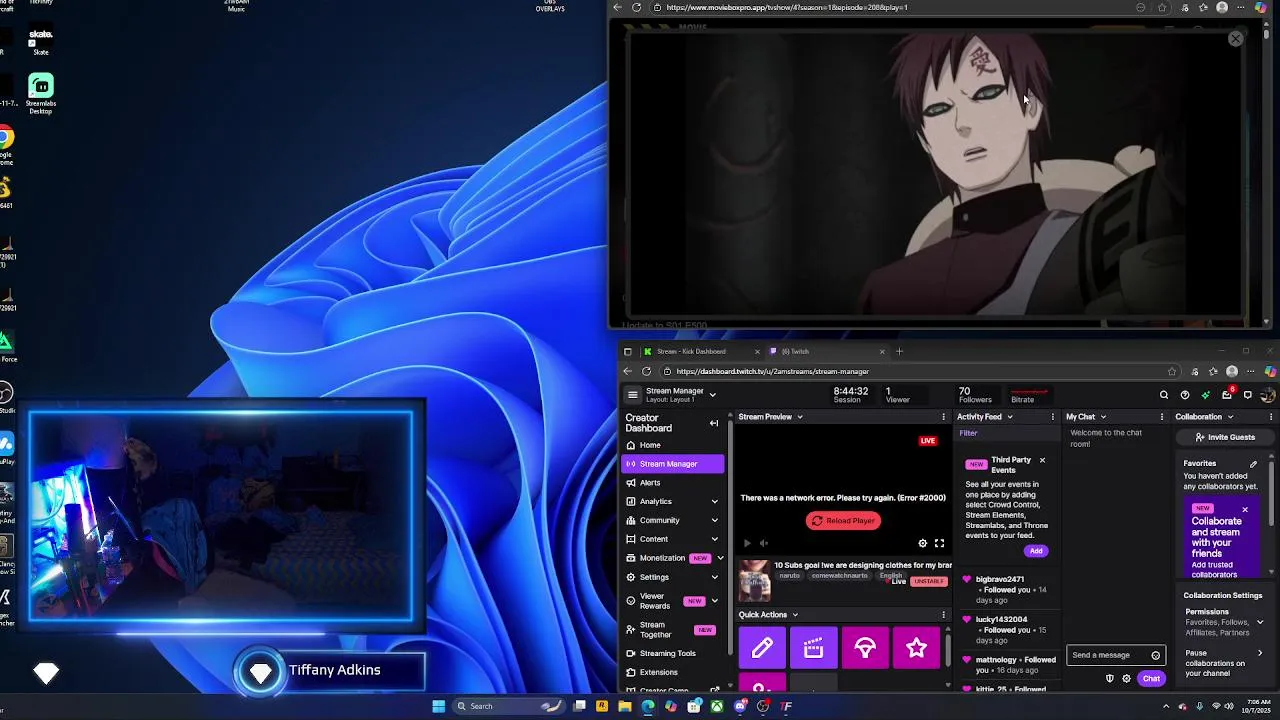
Task: Open the Twitch help icon
Action: click(1185, 395)
